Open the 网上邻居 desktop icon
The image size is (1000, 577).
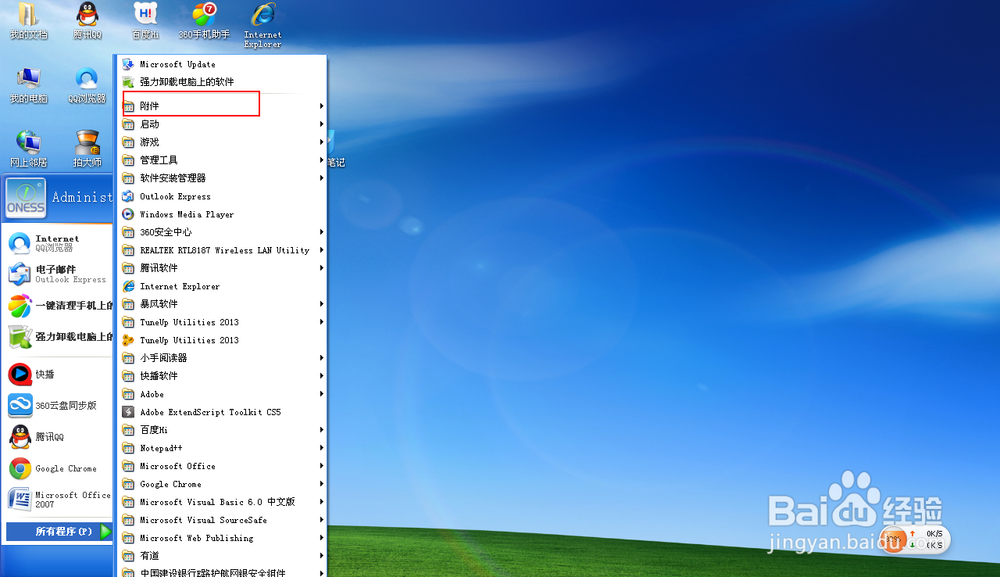(28, 149)
